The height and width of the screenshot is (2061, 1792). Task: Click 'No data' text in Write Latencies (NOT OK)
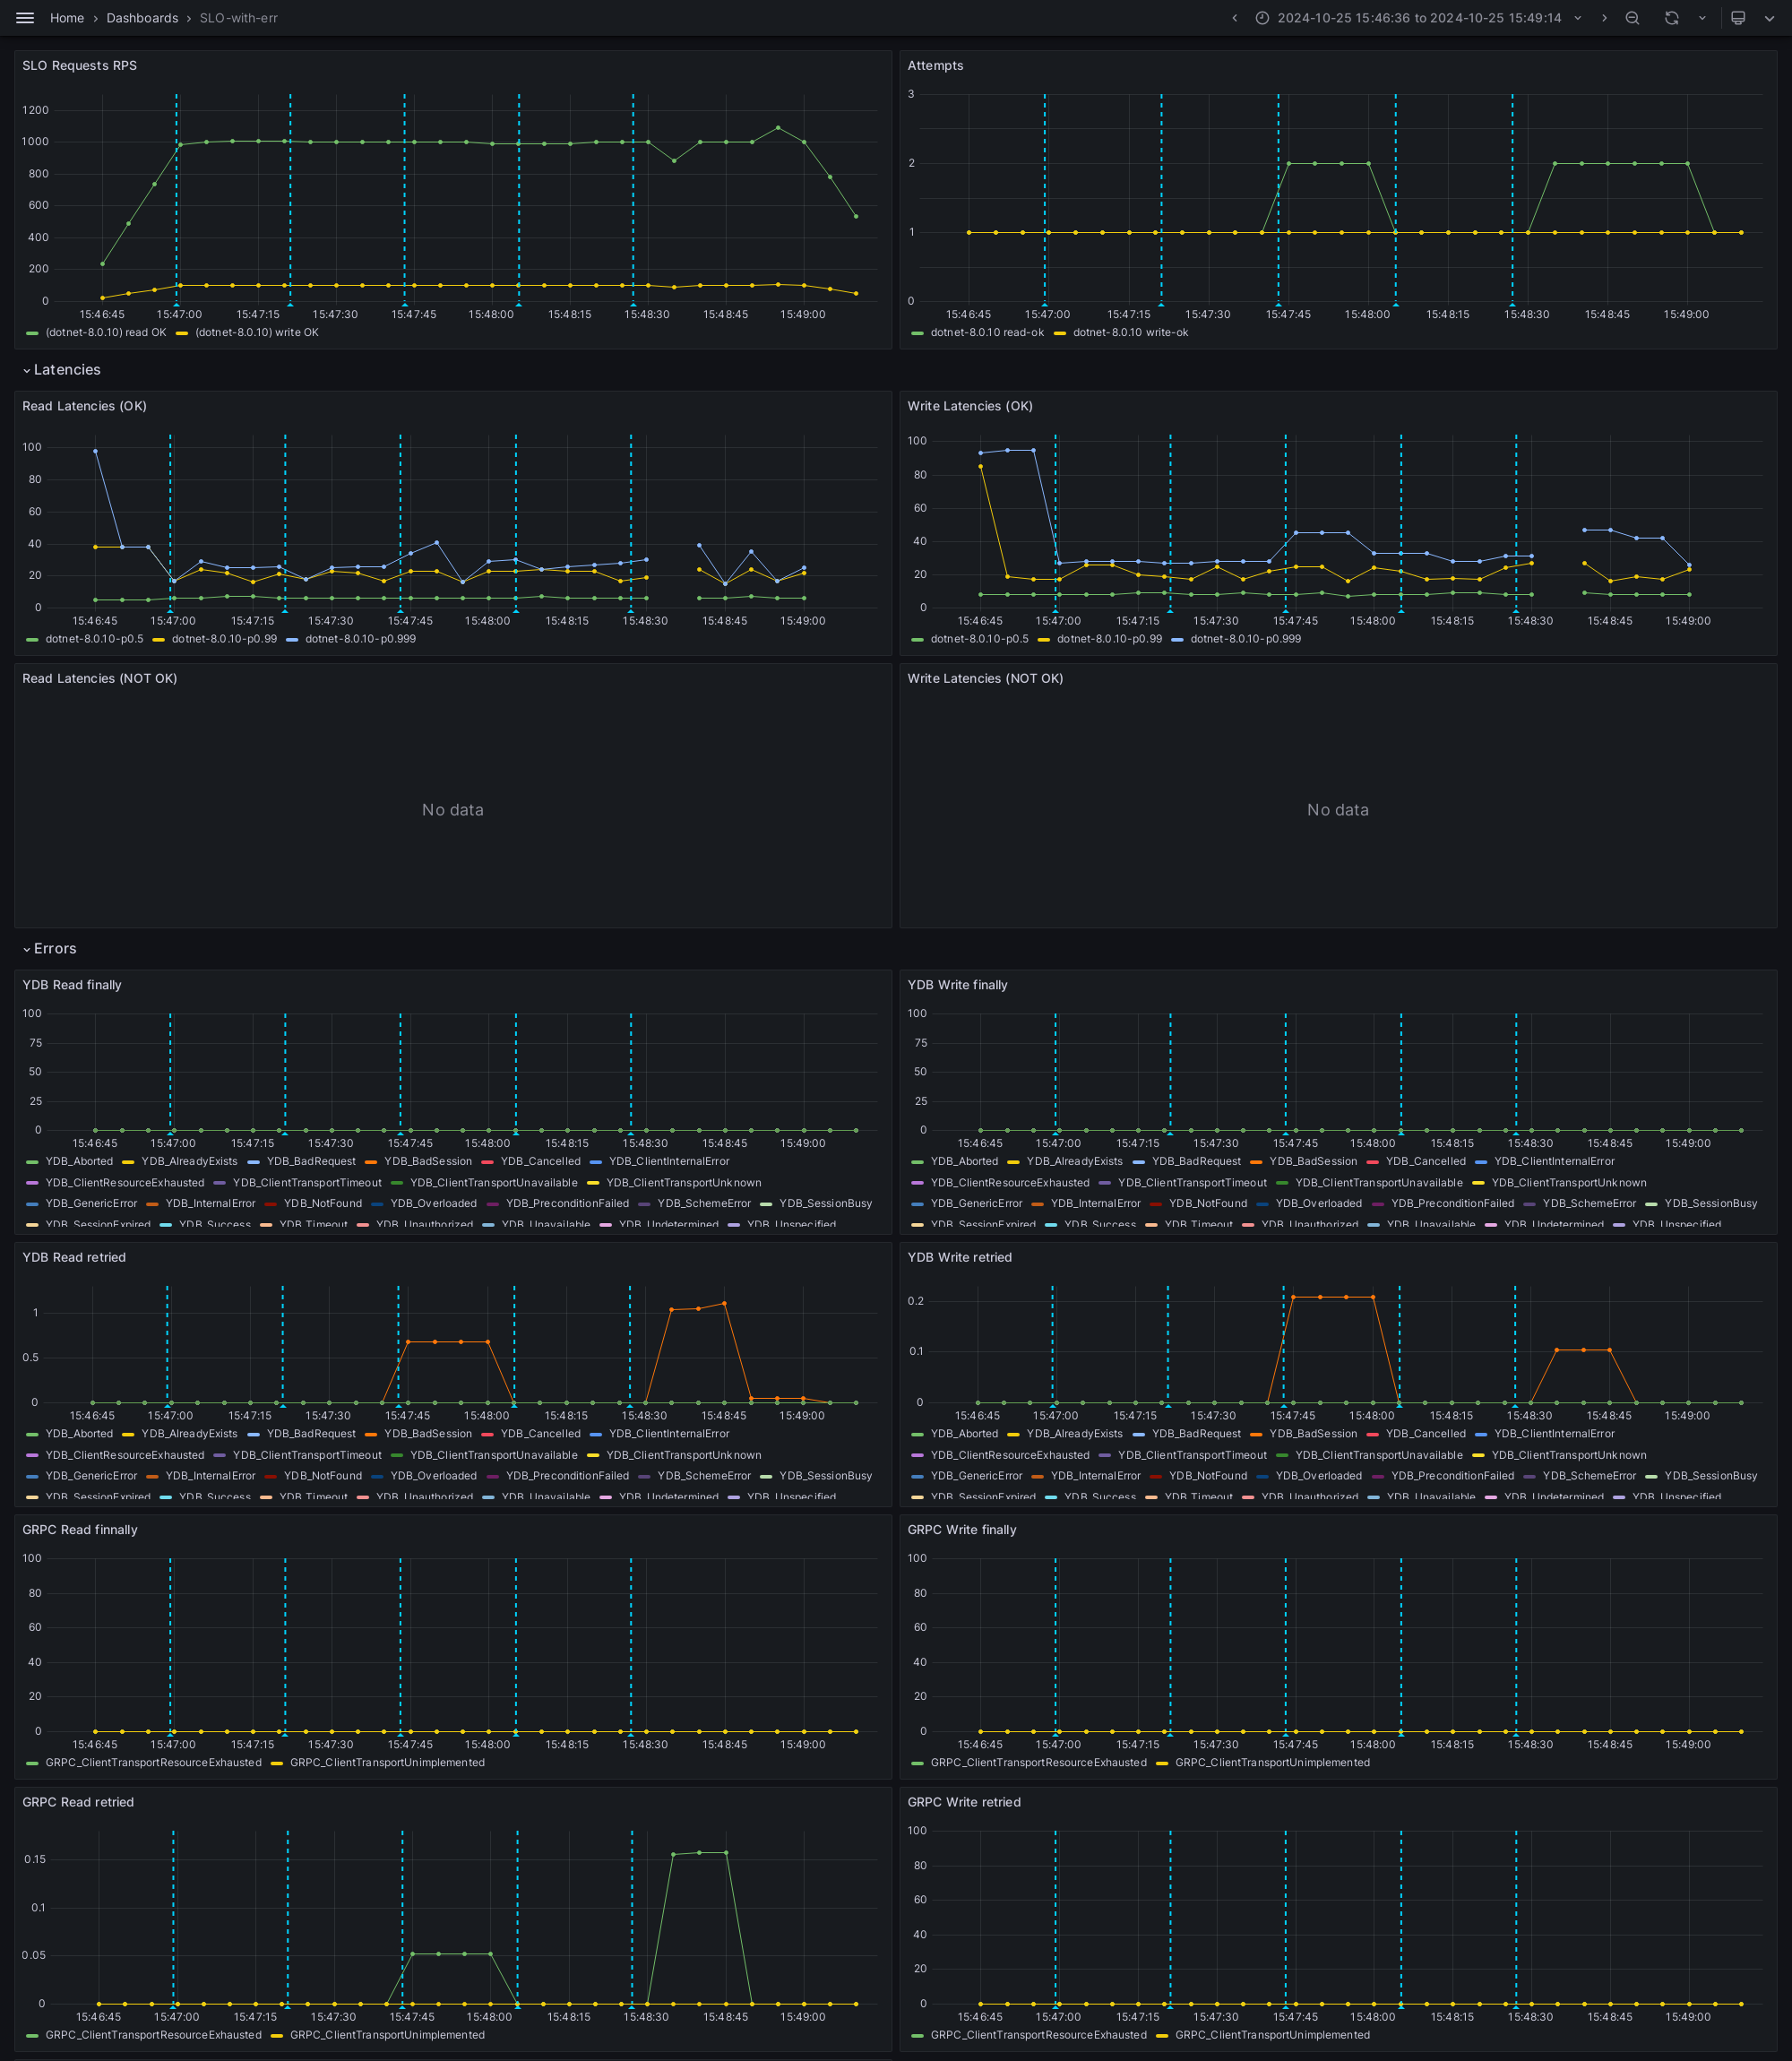coord(1338,810)
